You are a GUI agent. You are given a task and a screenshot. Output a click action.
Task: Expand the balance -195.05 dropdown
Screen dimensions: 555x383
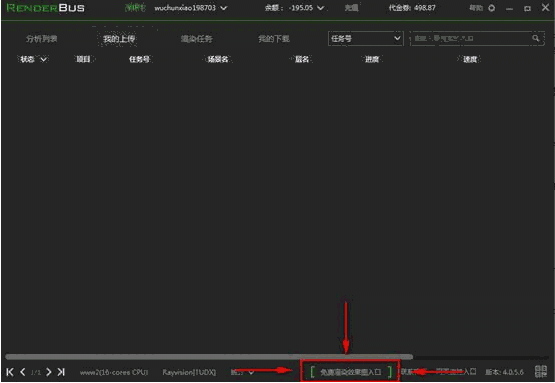click(x=320, y=8)
